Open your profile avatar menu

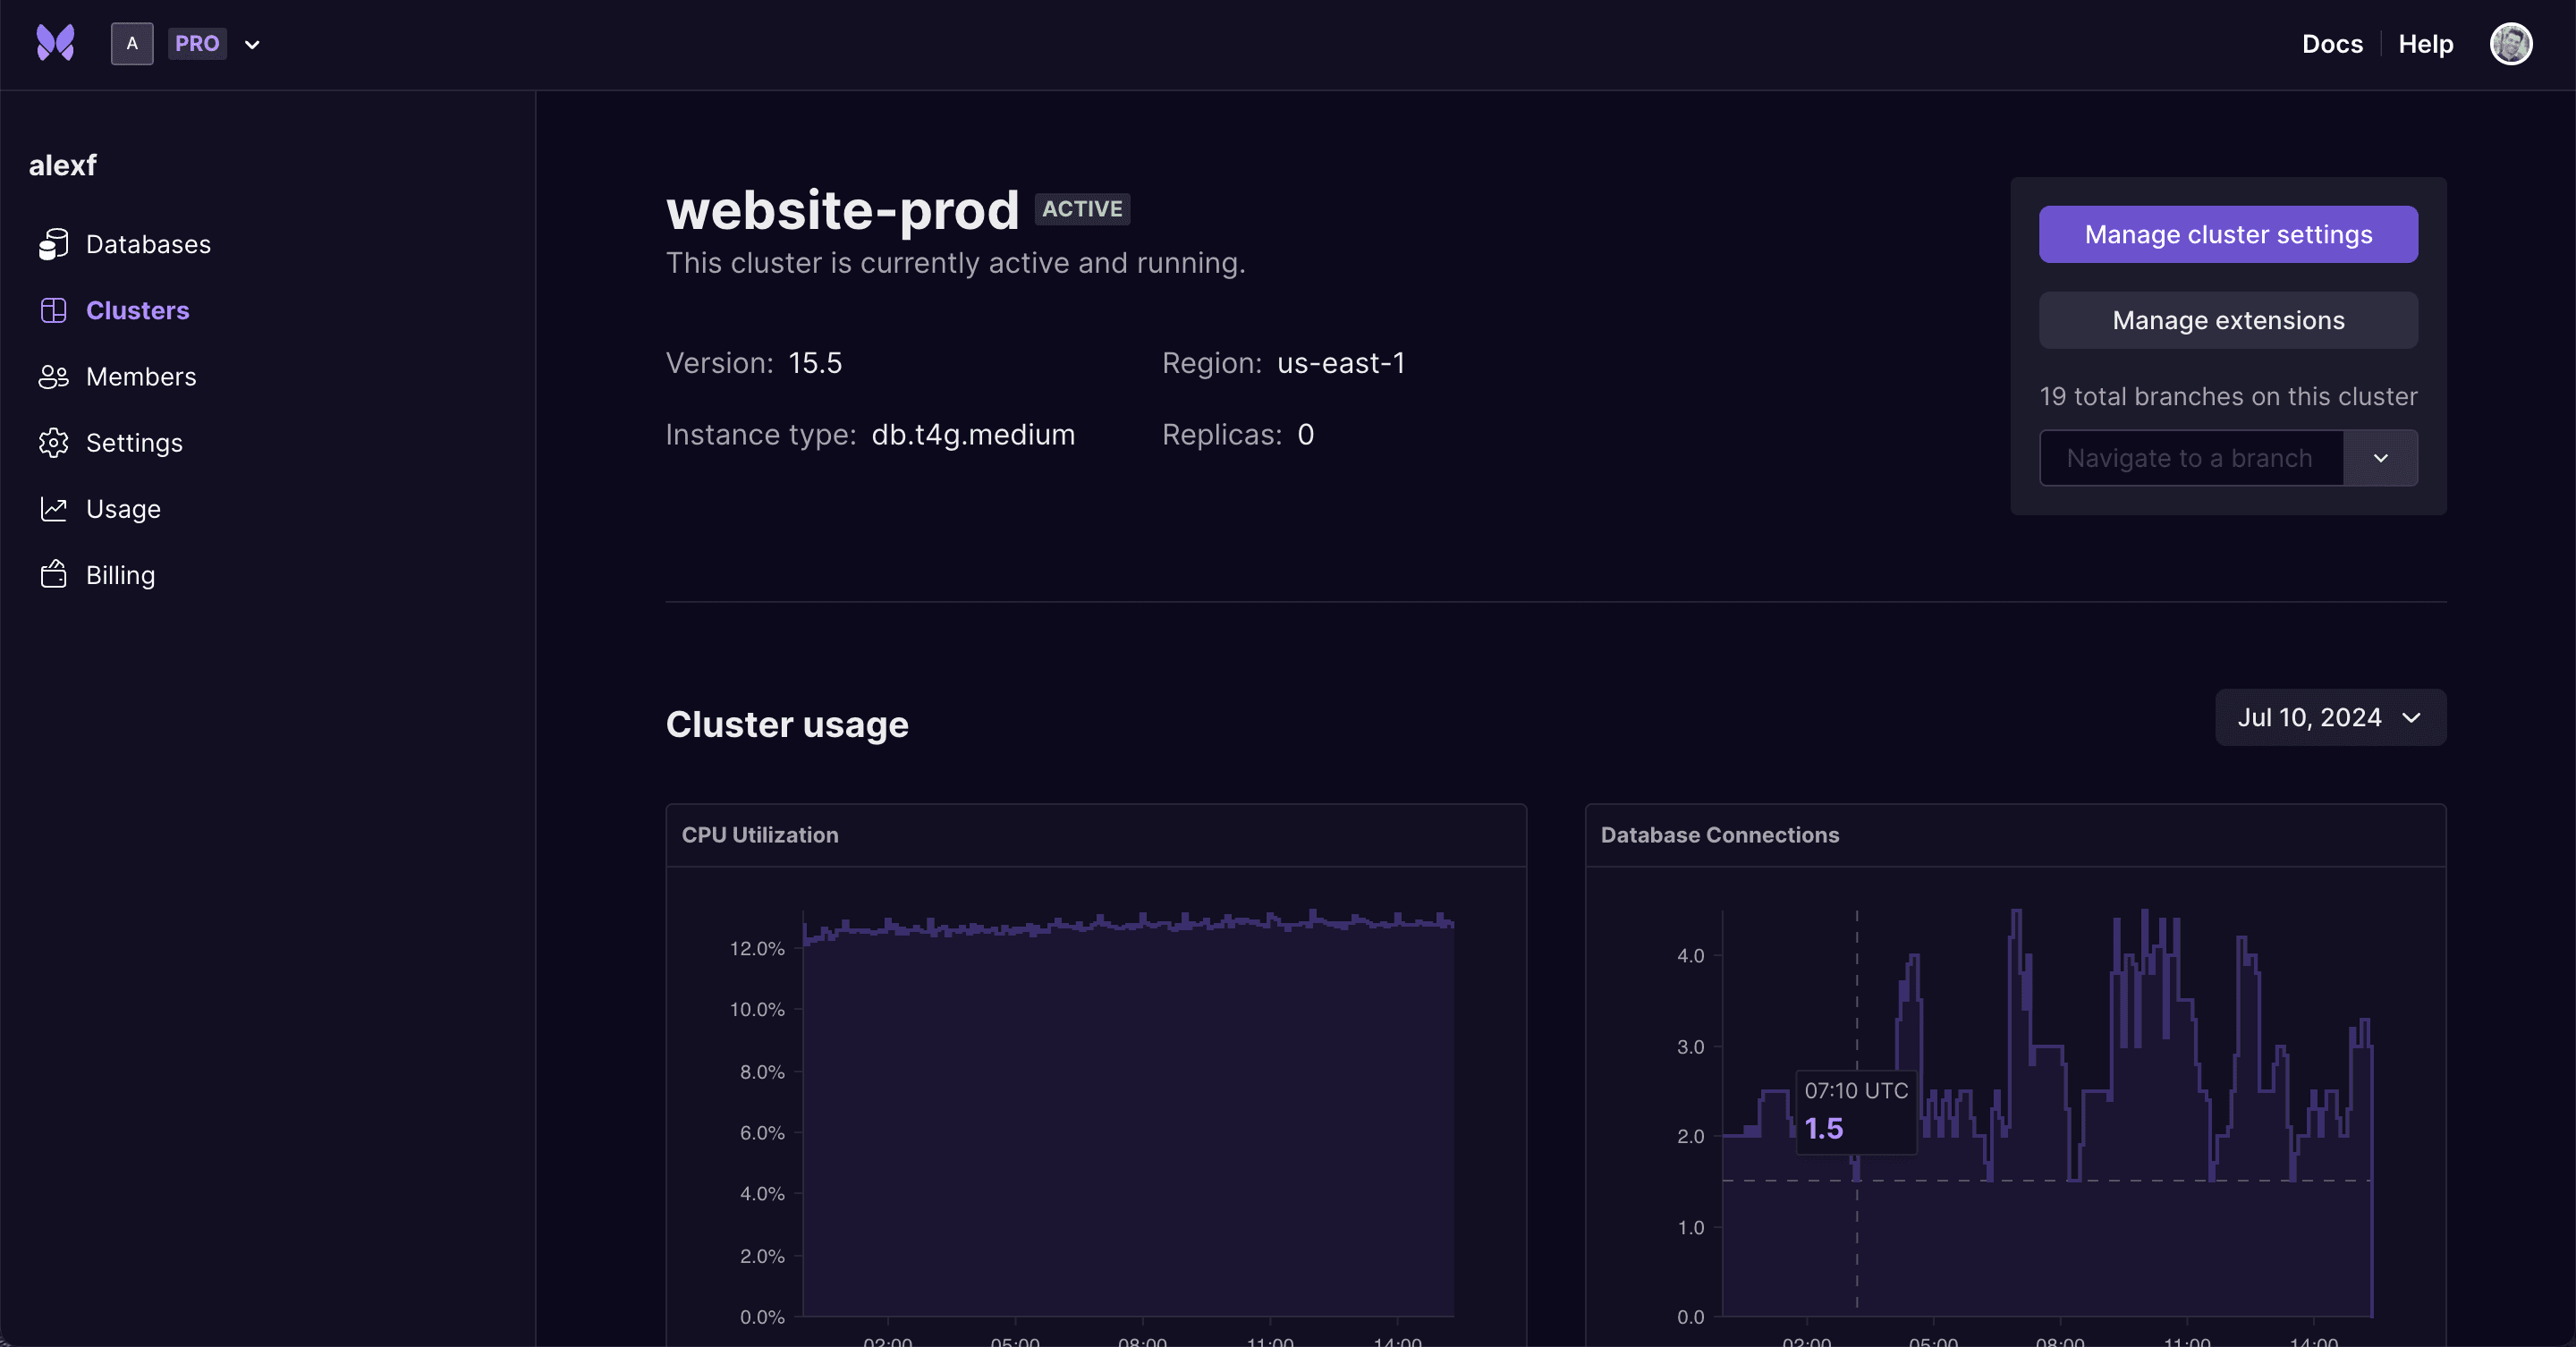2512,43
